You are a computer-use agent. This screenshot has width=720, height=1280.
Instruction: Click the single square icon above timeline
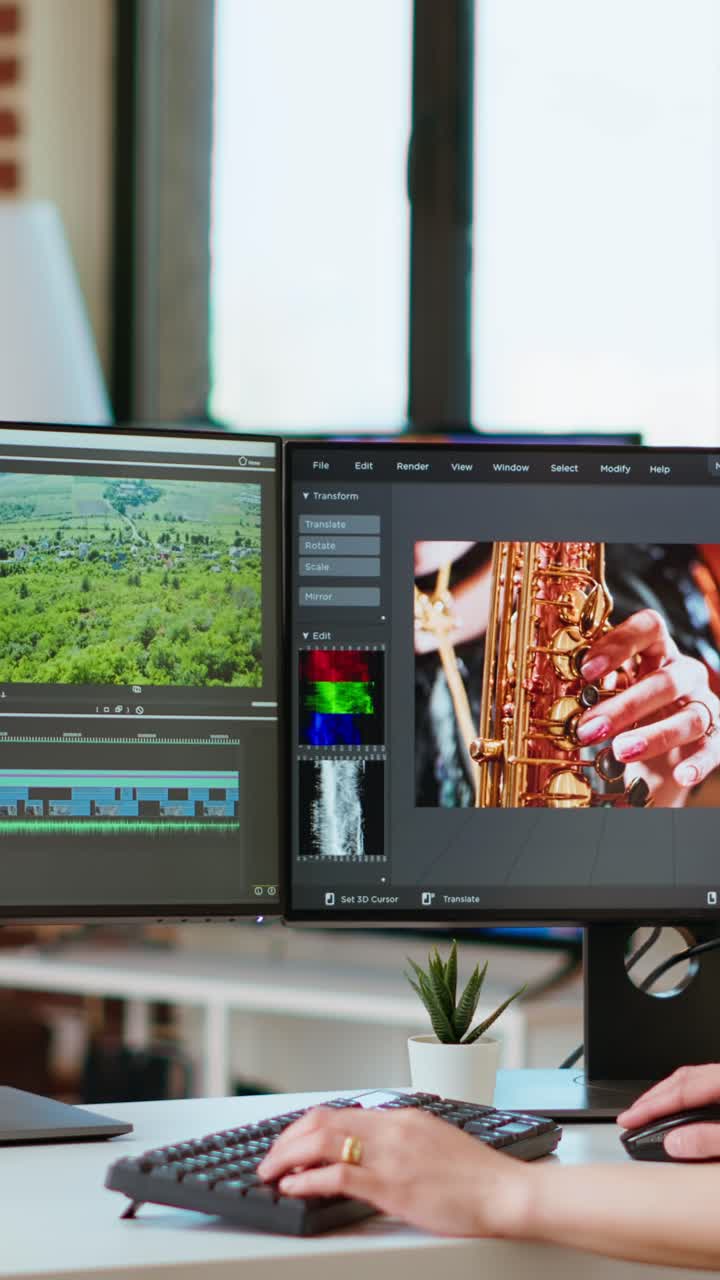(x=107, y=709)
